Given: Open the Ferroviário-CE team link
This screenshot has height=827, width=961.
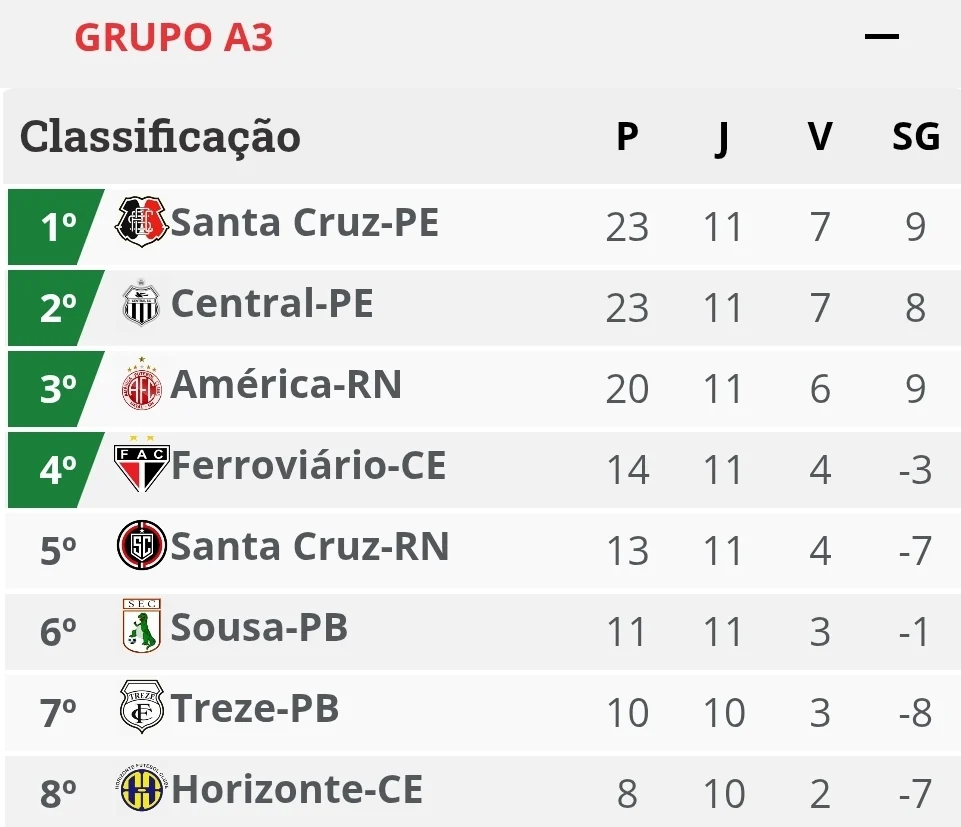Looking at the screenshot, I should [308, 465].
